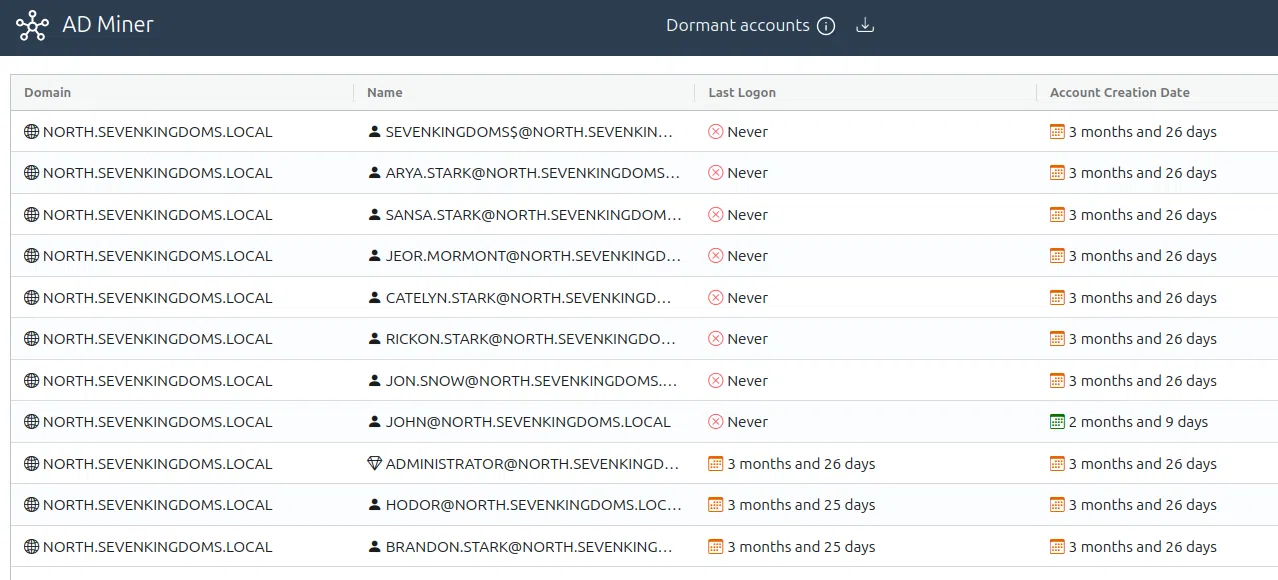Click '3 months and 25 days' last logon for BRANDON.STARK
The image size is (1278, 580).
point(801,546)
